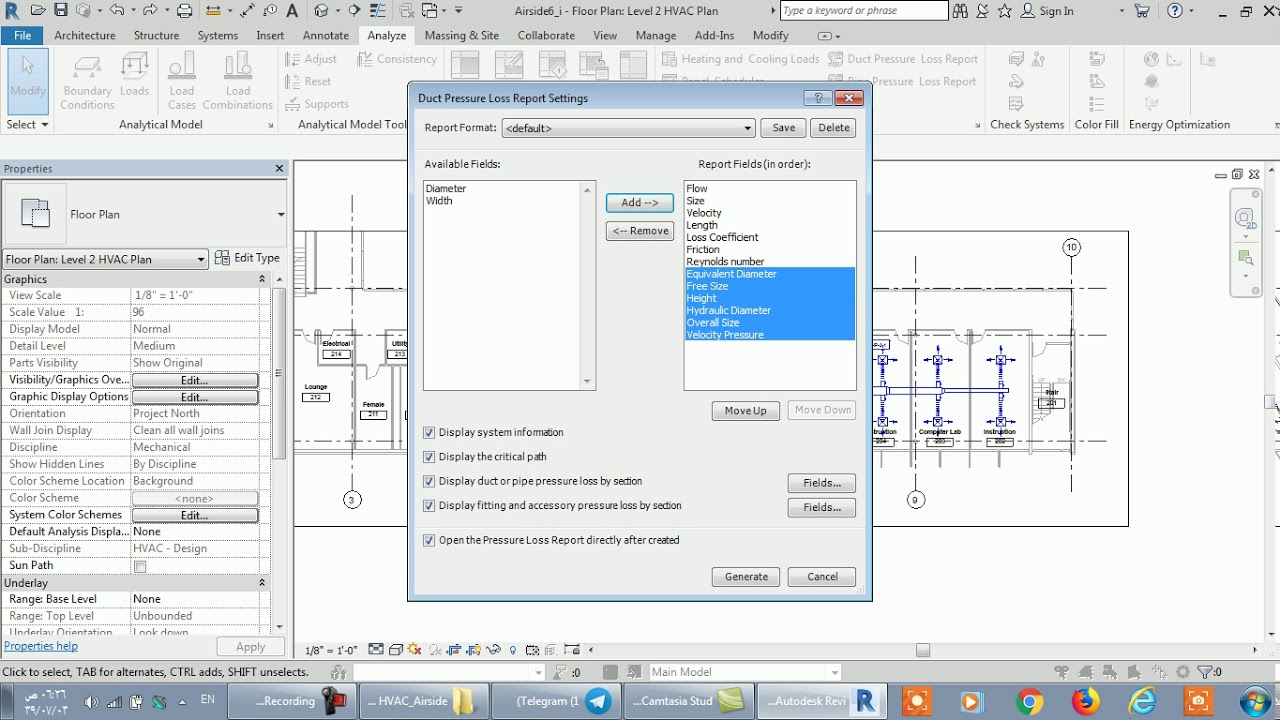
Task: Click the star favorites icon in title bar
Action: (1005, 11)
